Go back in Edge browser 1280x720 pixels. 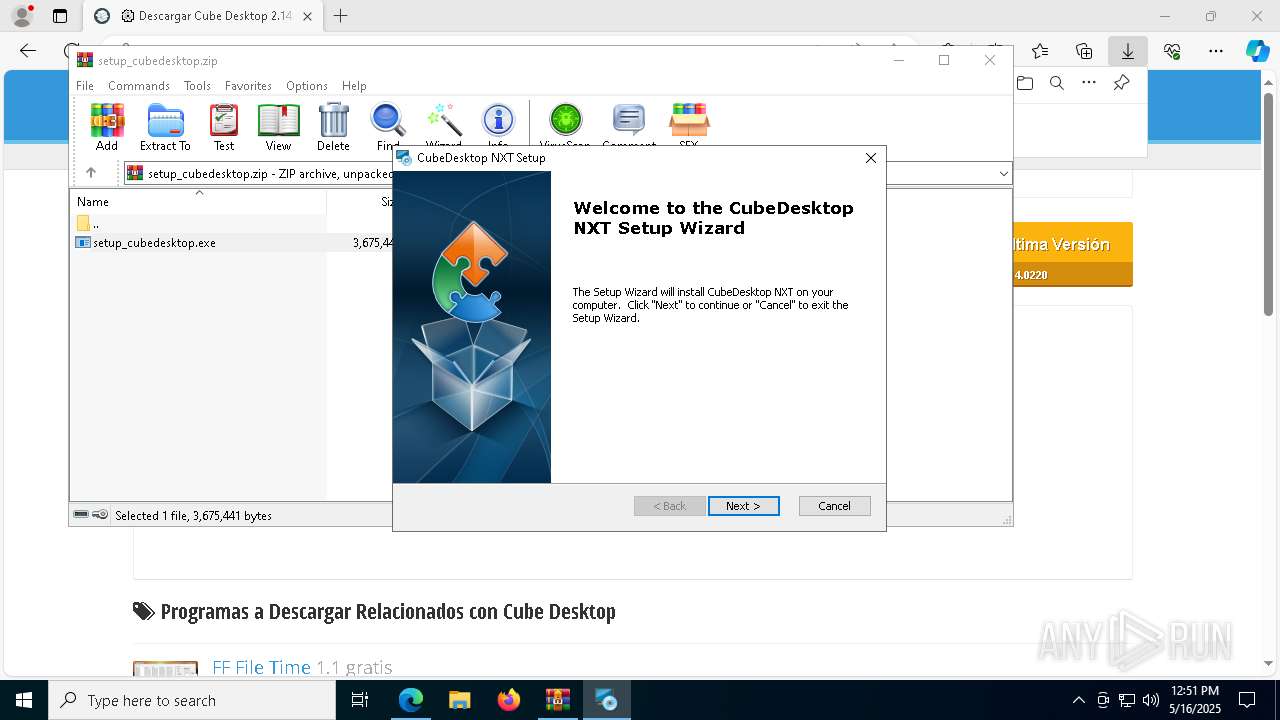click(28, 51)
